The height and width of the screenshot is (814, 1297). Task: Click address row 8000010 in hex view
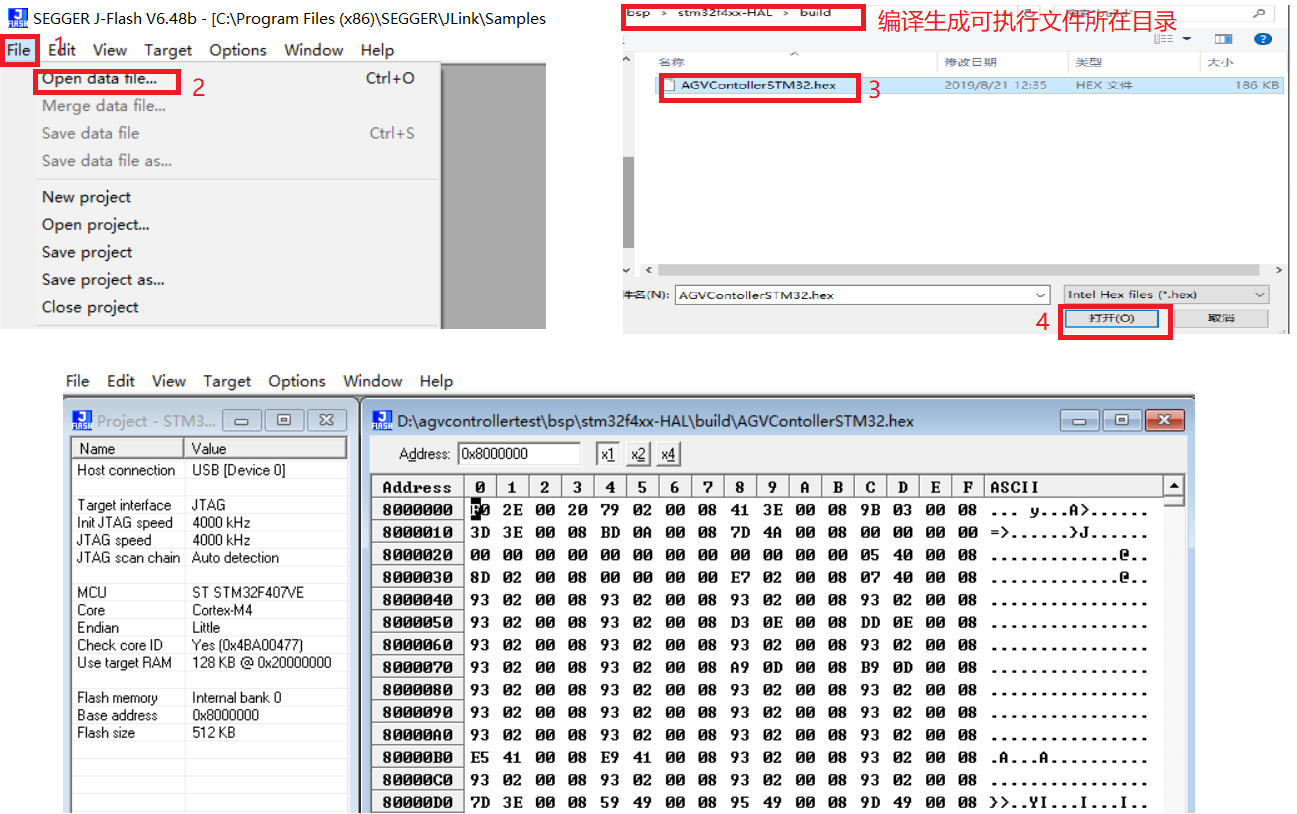click(418, 532)
